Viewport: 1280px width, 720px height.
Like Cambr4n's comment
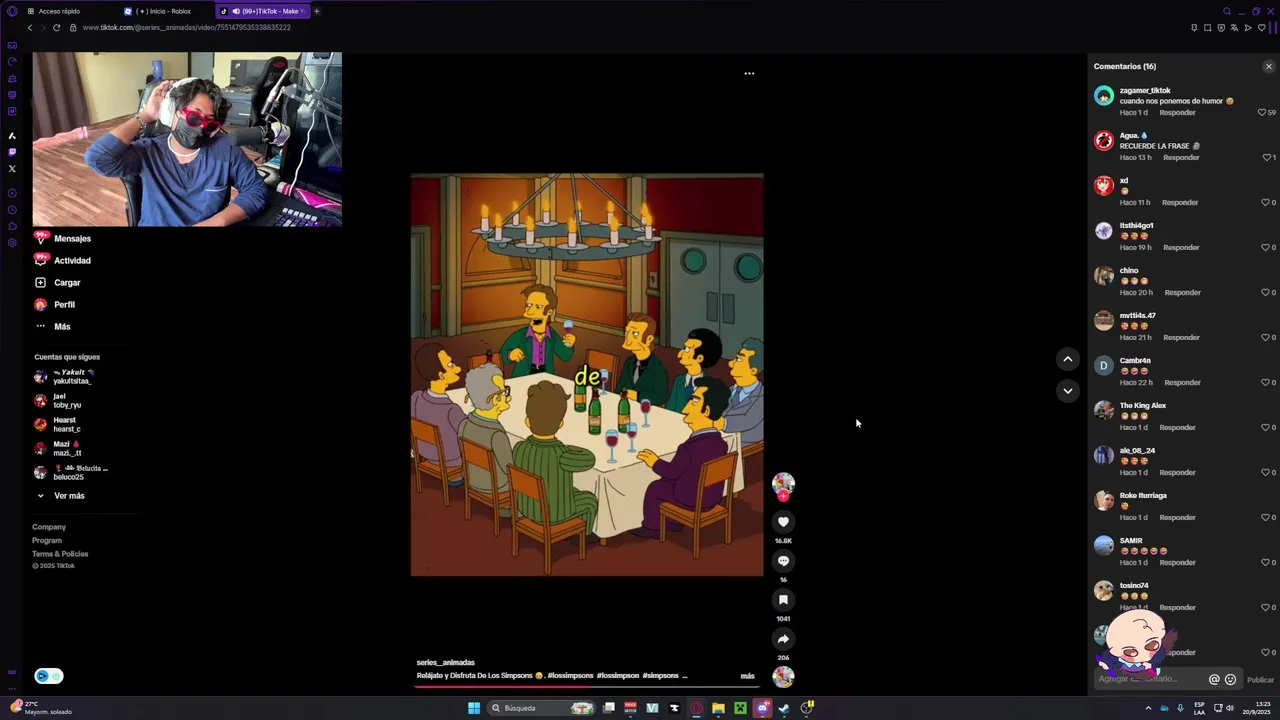coord(1266,383)
